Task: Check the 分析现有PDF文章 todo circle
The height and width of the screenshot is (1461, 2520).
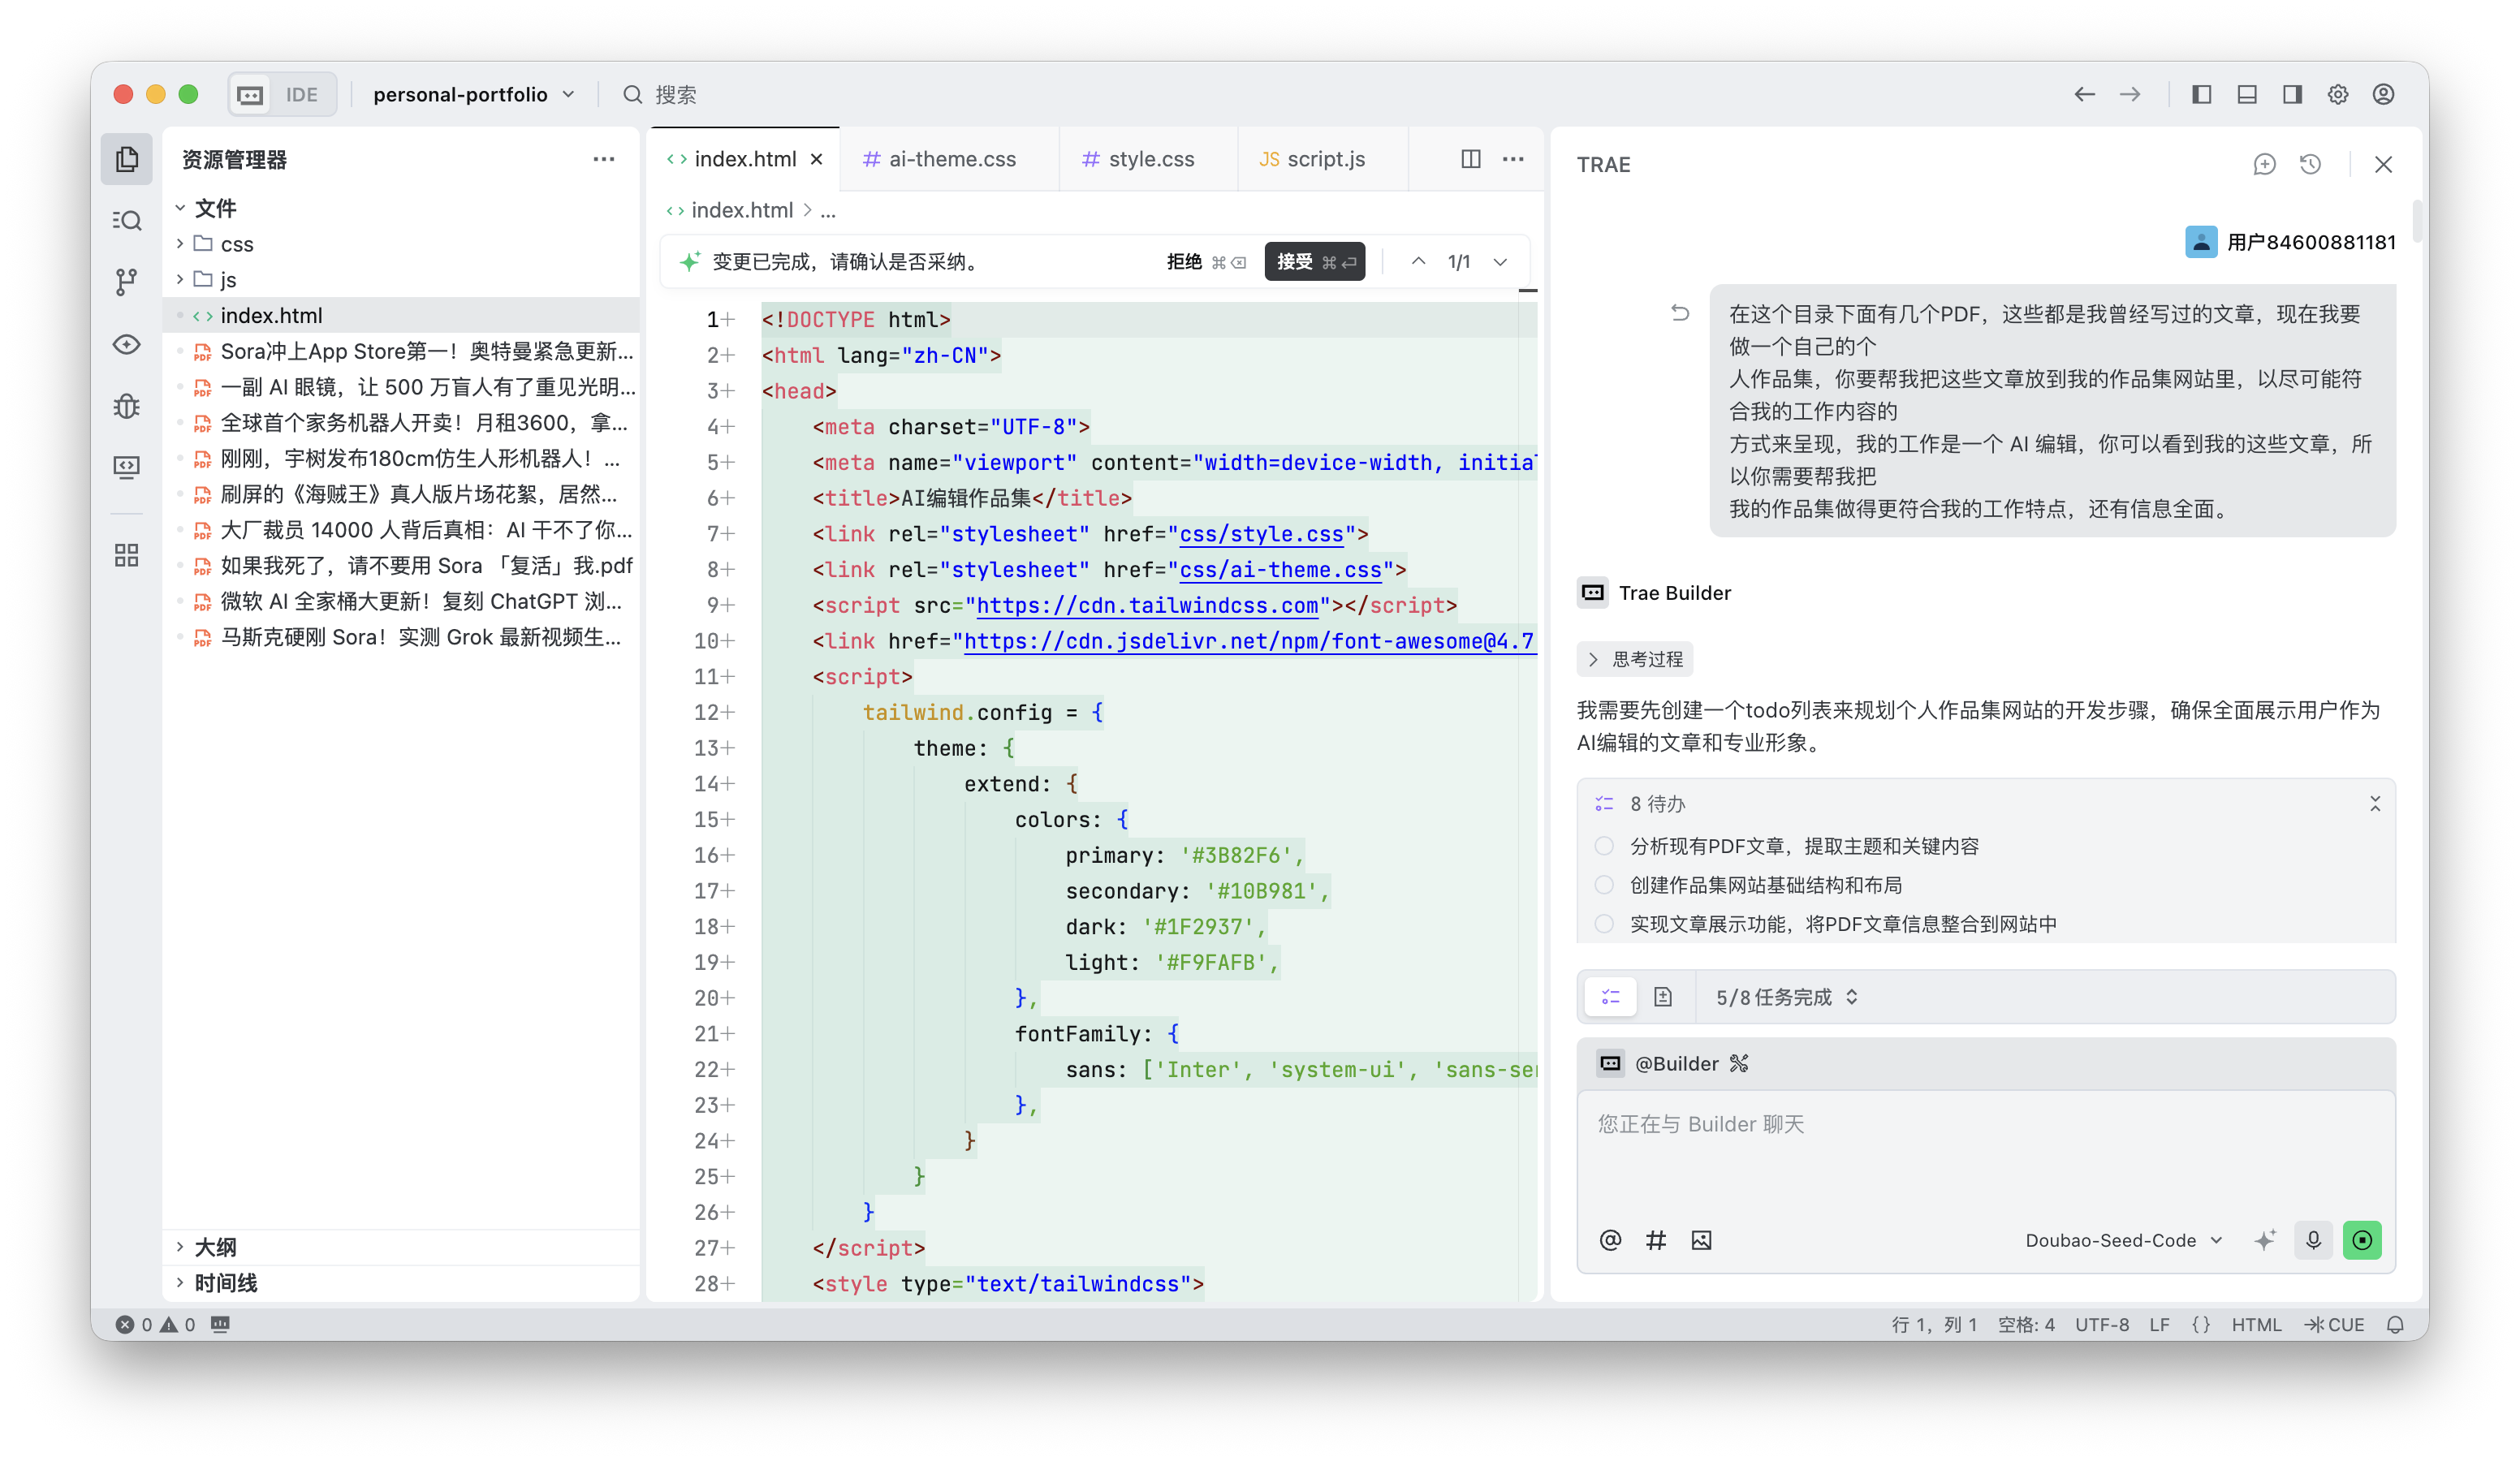Action: [1604, 846]
